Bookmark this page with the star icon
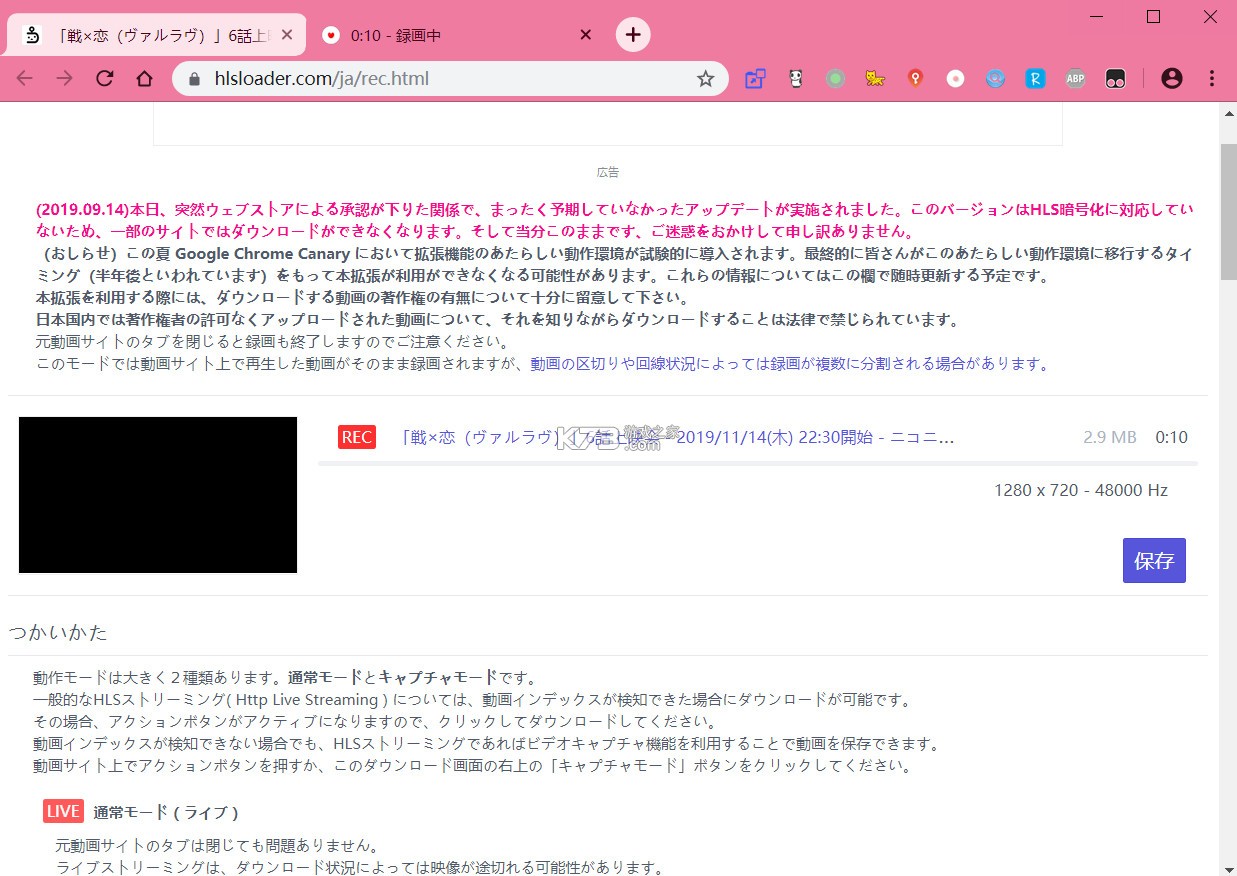Screen dimensions: 1237x876 tap(706, 77)
